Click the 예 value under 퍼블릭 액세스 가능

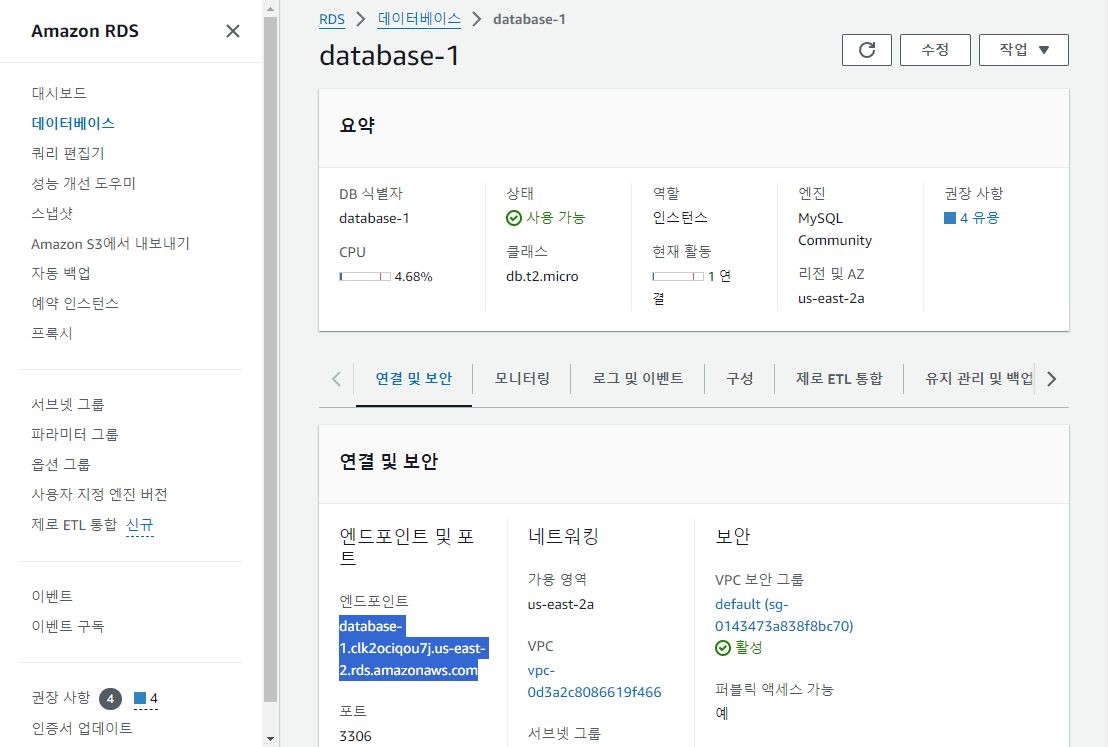coord(721,713)
